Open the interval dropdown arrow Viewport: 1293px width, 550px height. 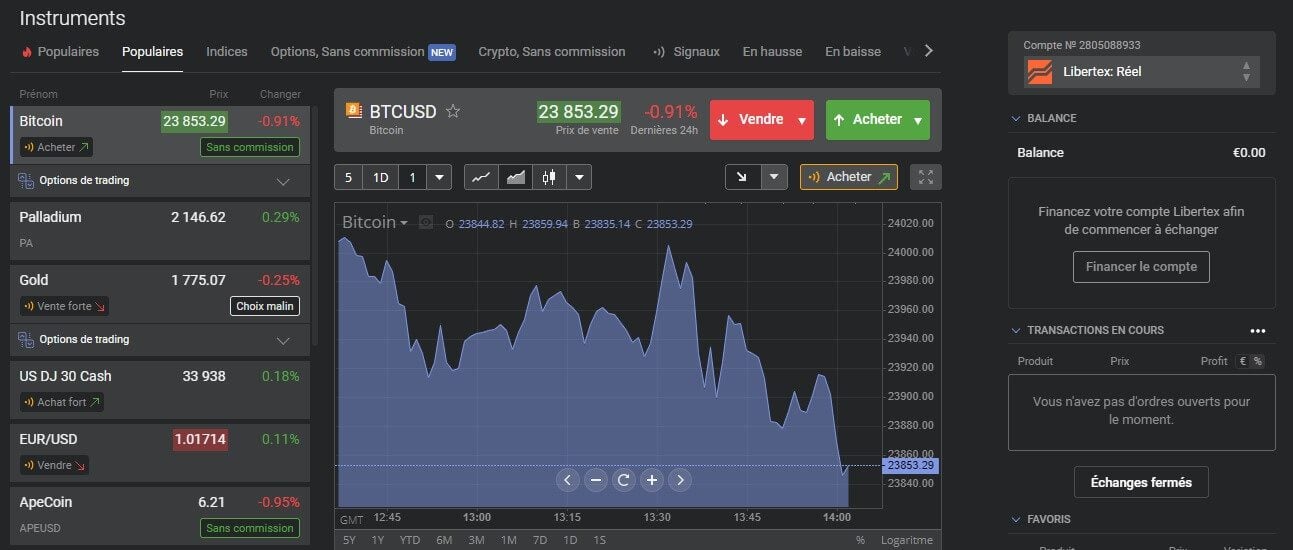(439, 177)
